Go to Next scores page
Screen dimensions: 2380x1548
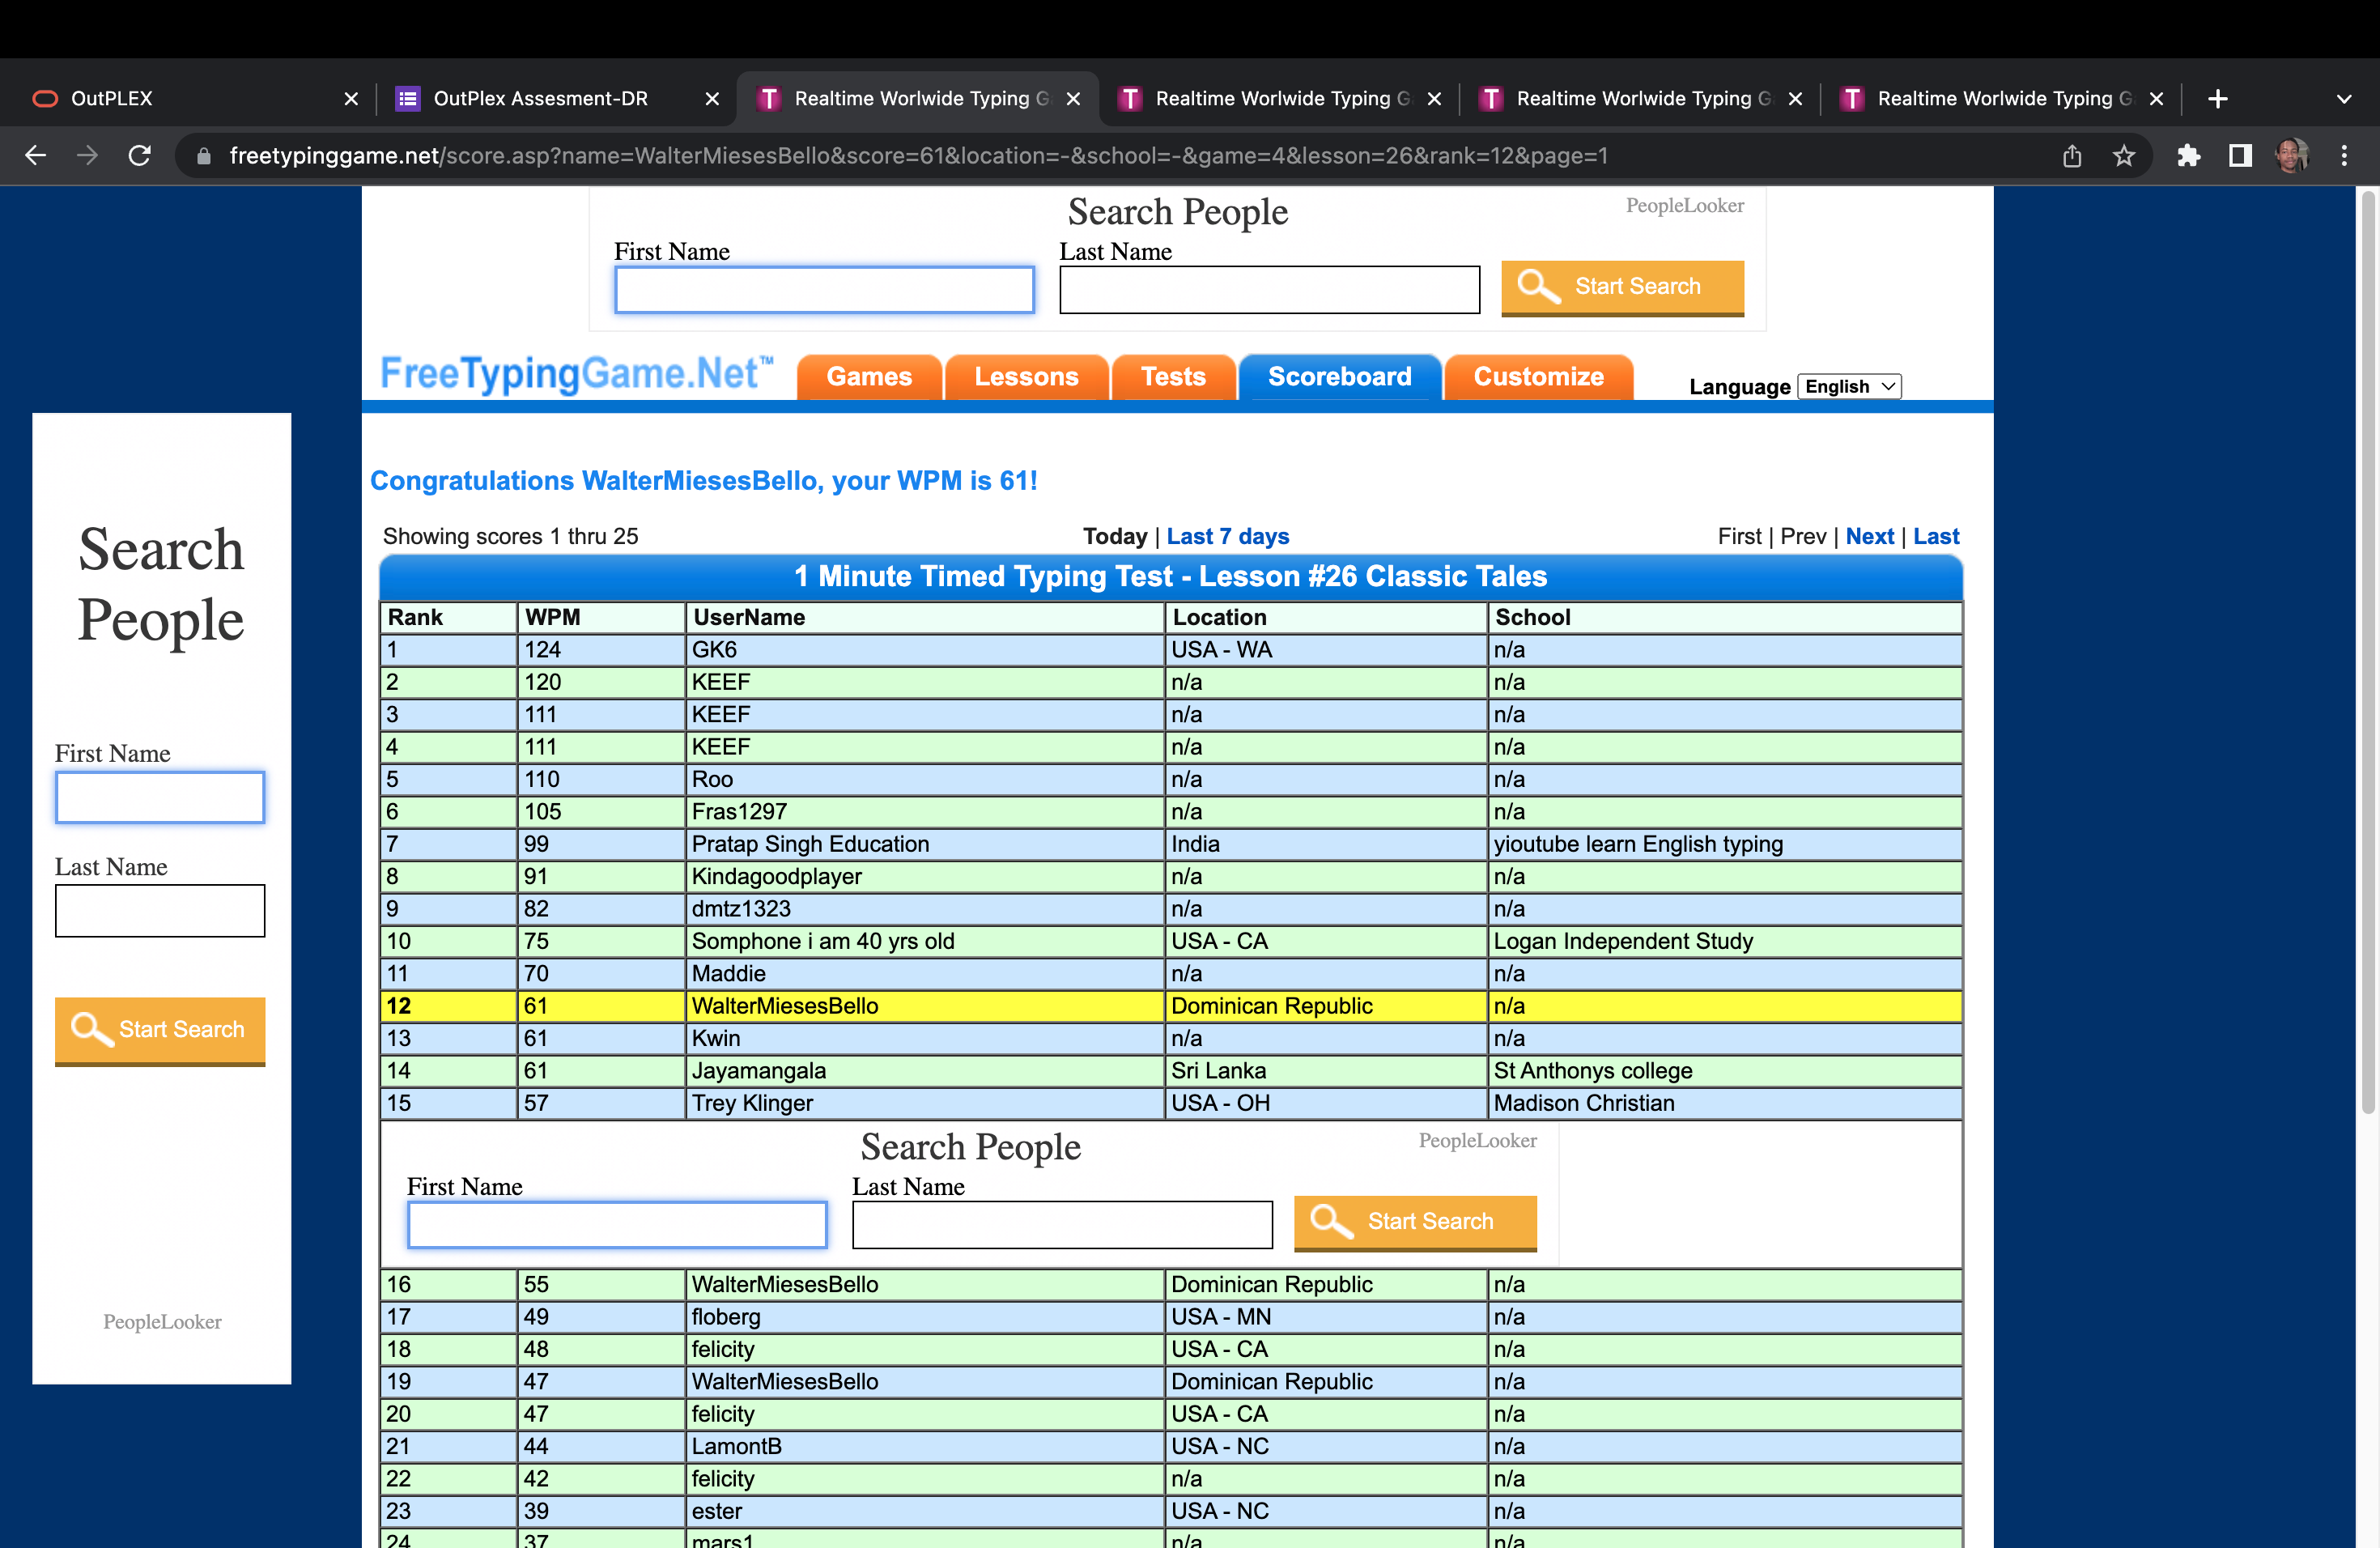click(x=1869, y=537)
